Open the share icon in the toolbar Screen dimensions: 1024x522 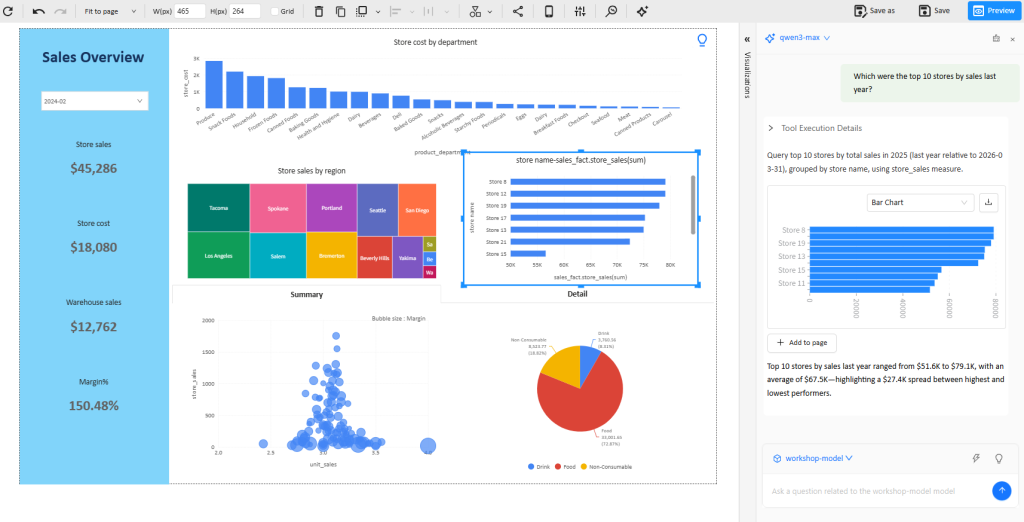tap(518, 11)
